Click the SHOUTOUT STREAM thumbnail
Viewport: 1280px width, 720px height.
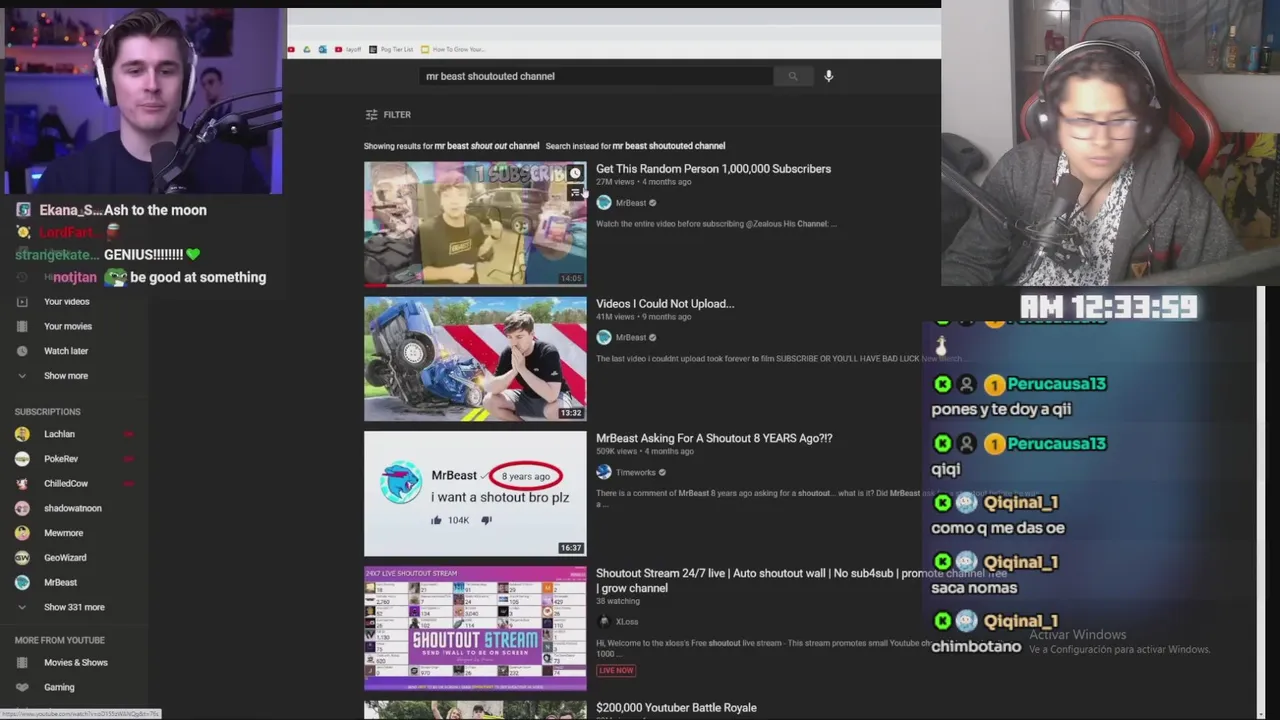pos(475,628)
